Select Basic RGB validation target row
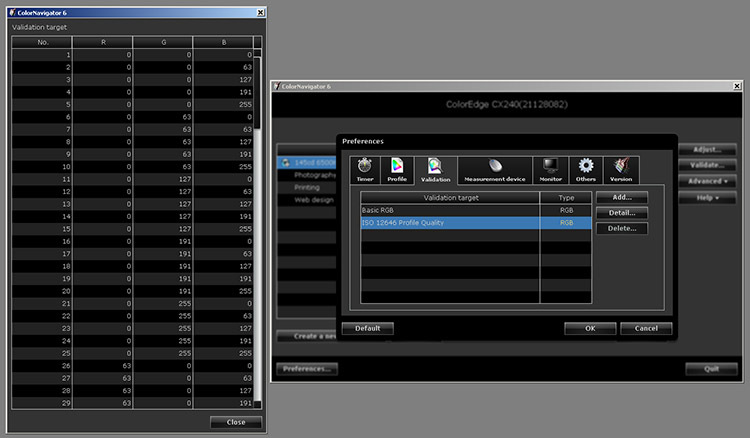Screen dimensions: 750x438 476,210
